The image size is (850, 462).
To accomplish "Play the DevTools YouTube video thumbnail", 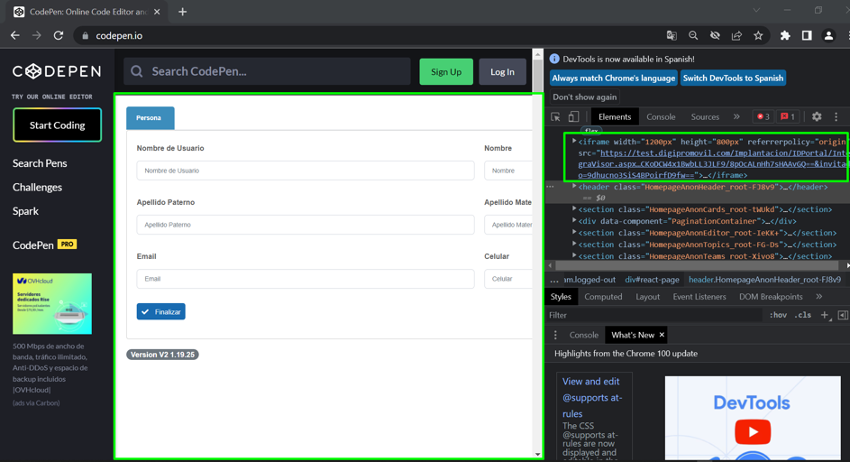I will point(751,432).
